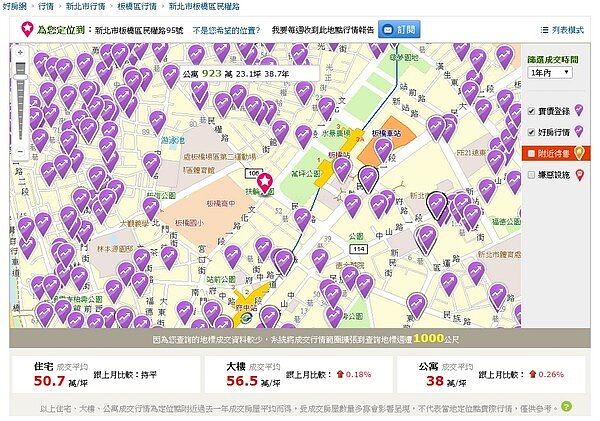Click the 0.18% increase value
This screenshot has height=421, width=600.
pos(358,374)
